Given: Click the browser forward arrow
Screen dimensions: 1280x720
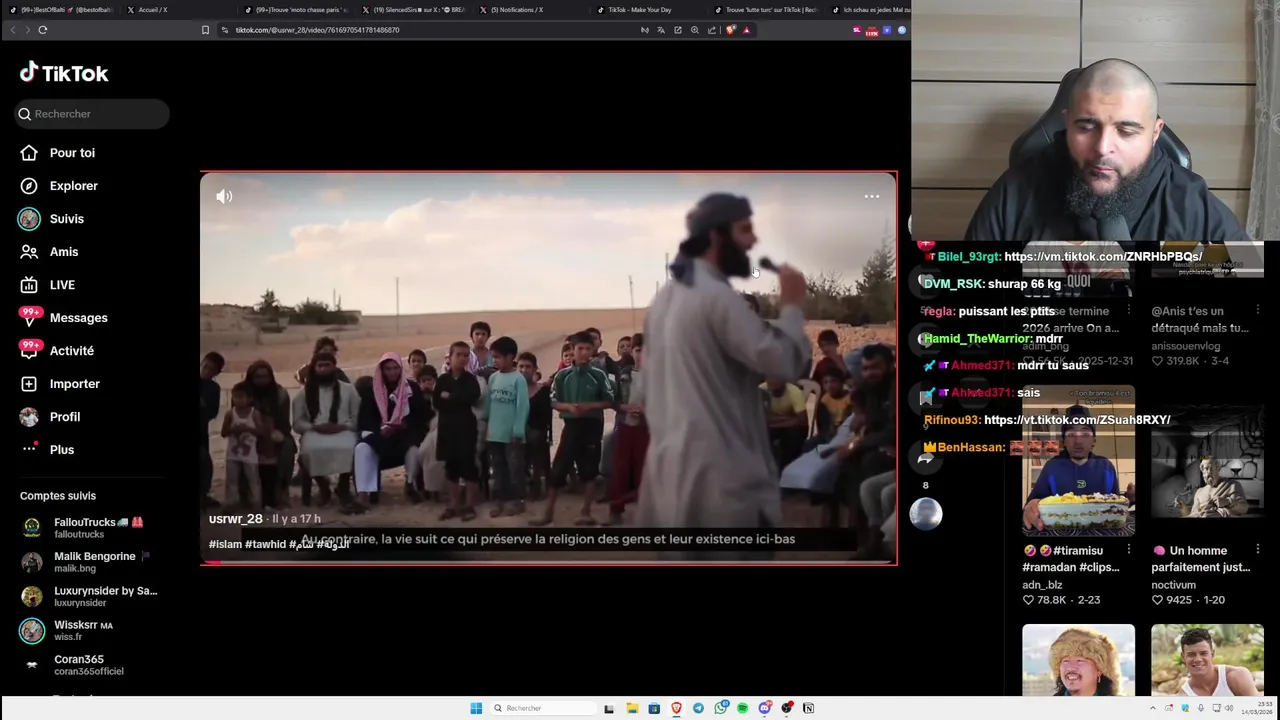Looking at the screenshot, I should 27,30.
